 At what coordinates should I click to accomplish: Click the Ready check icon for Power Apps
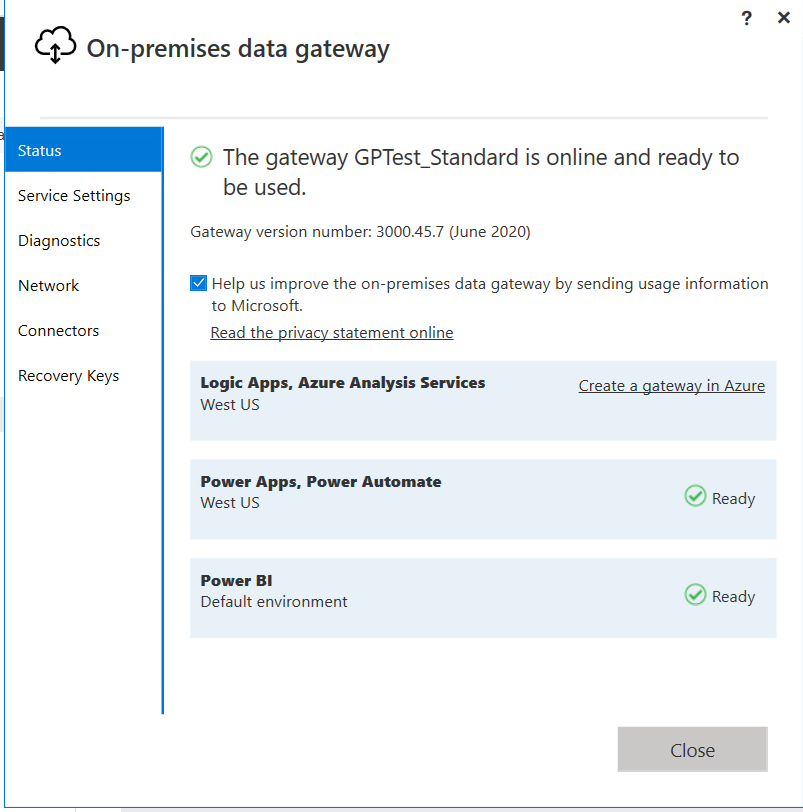click(695, 496)
